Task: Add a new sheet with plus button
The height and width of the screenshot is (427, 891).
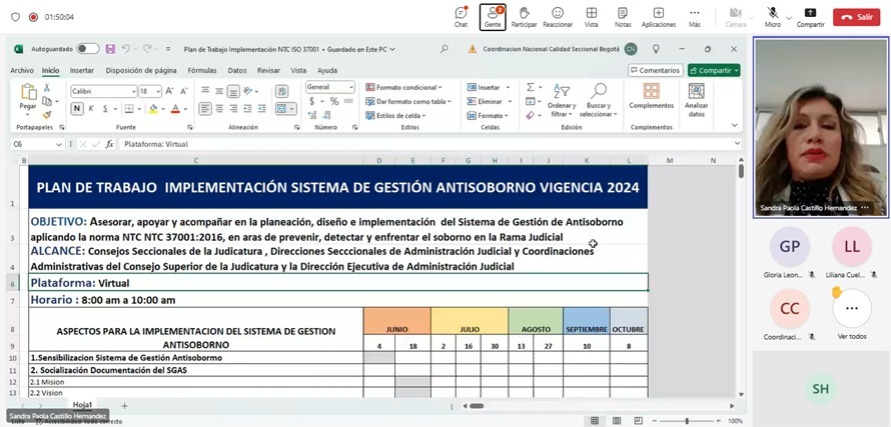Action: coord(124,405)
